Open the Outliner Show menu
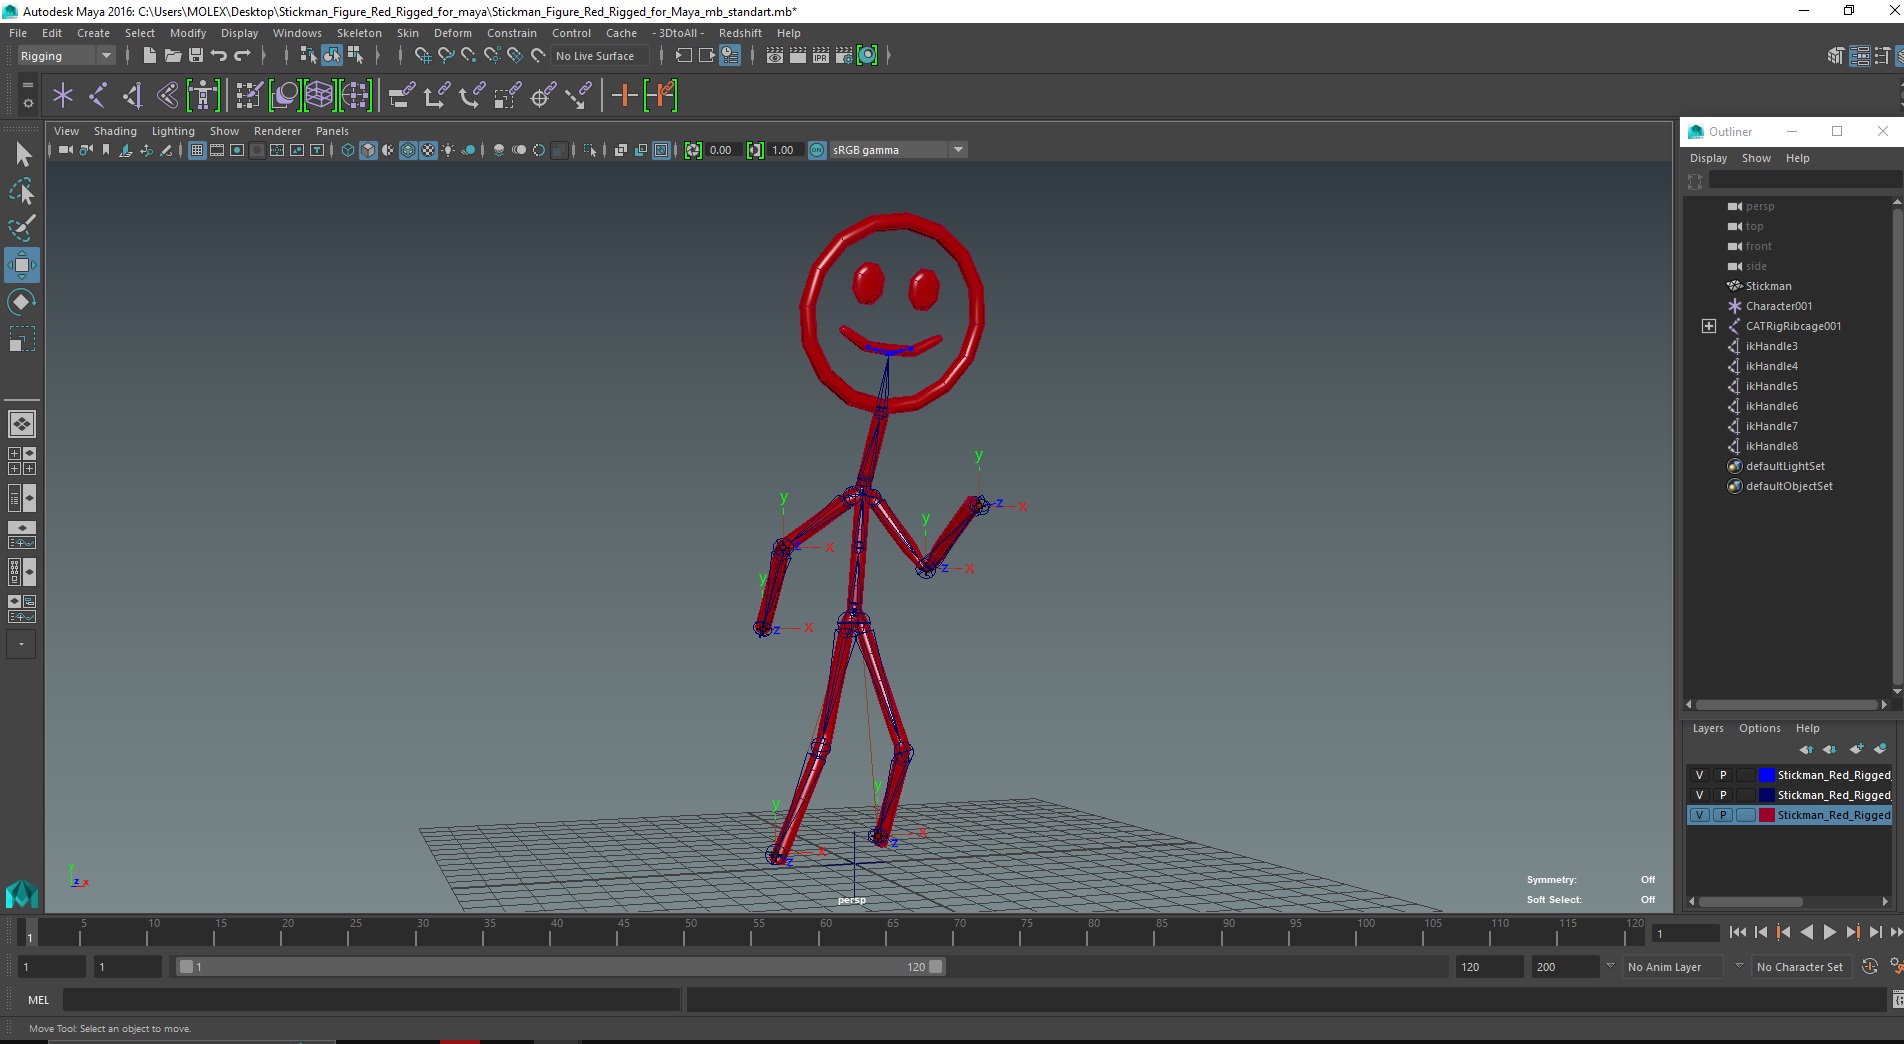 (x=1756, y=158)
